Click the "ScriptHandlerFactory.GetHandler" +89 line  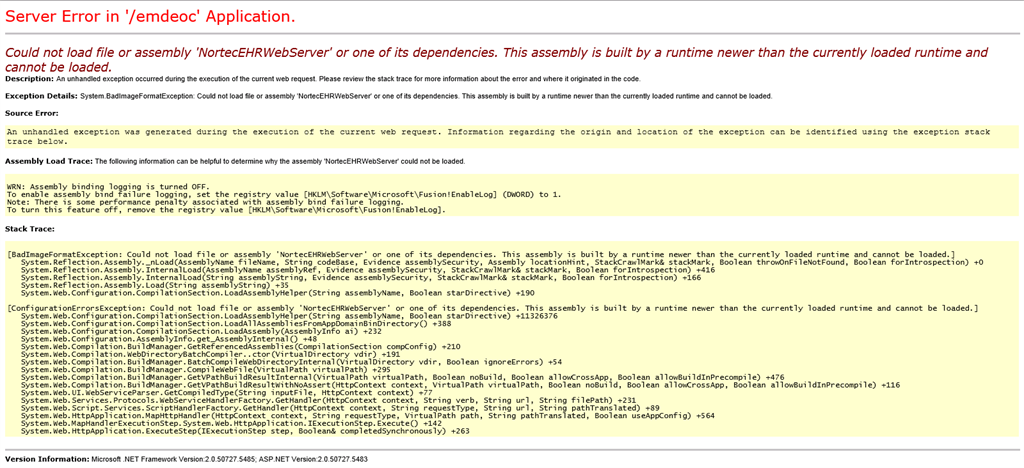[x=340, y=409]
